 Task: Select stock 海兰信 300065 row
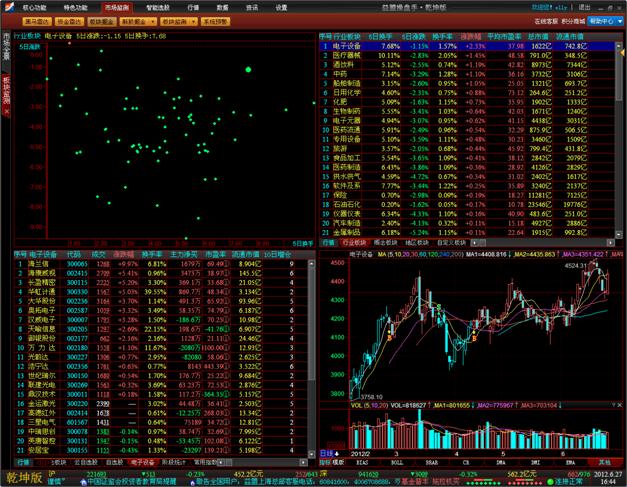pos(161,264)
